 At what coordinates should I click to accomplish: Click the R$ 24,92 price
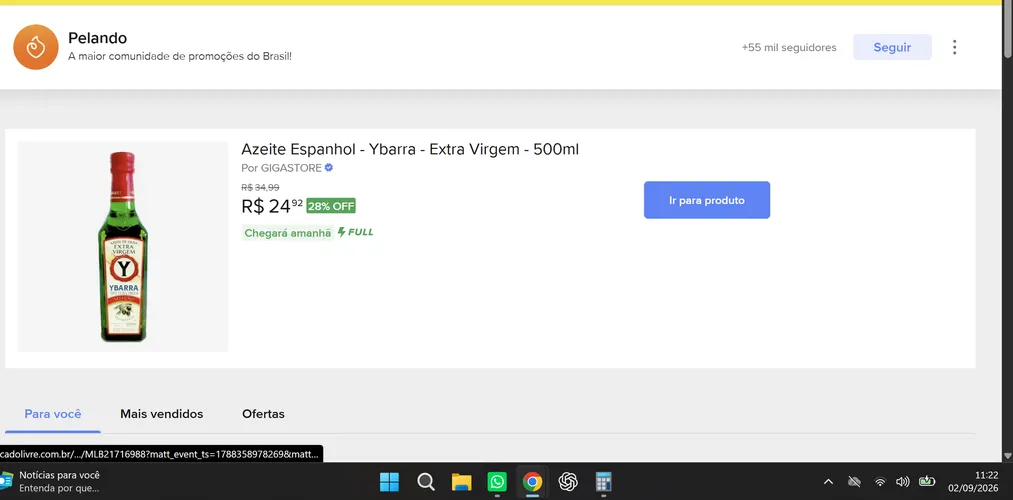click(272, 206)
